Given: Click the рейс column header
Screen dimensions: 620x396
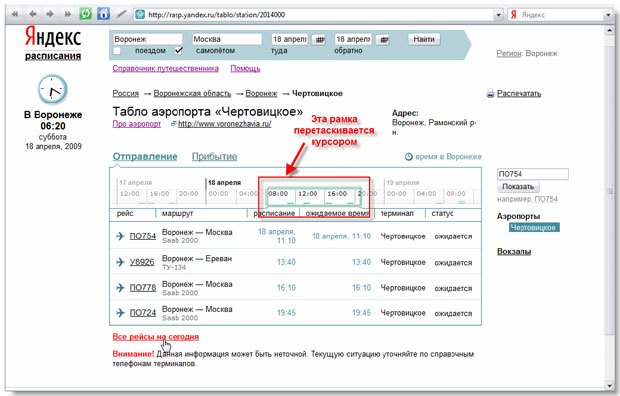Looking at the screenshot, I should (125, 214).
